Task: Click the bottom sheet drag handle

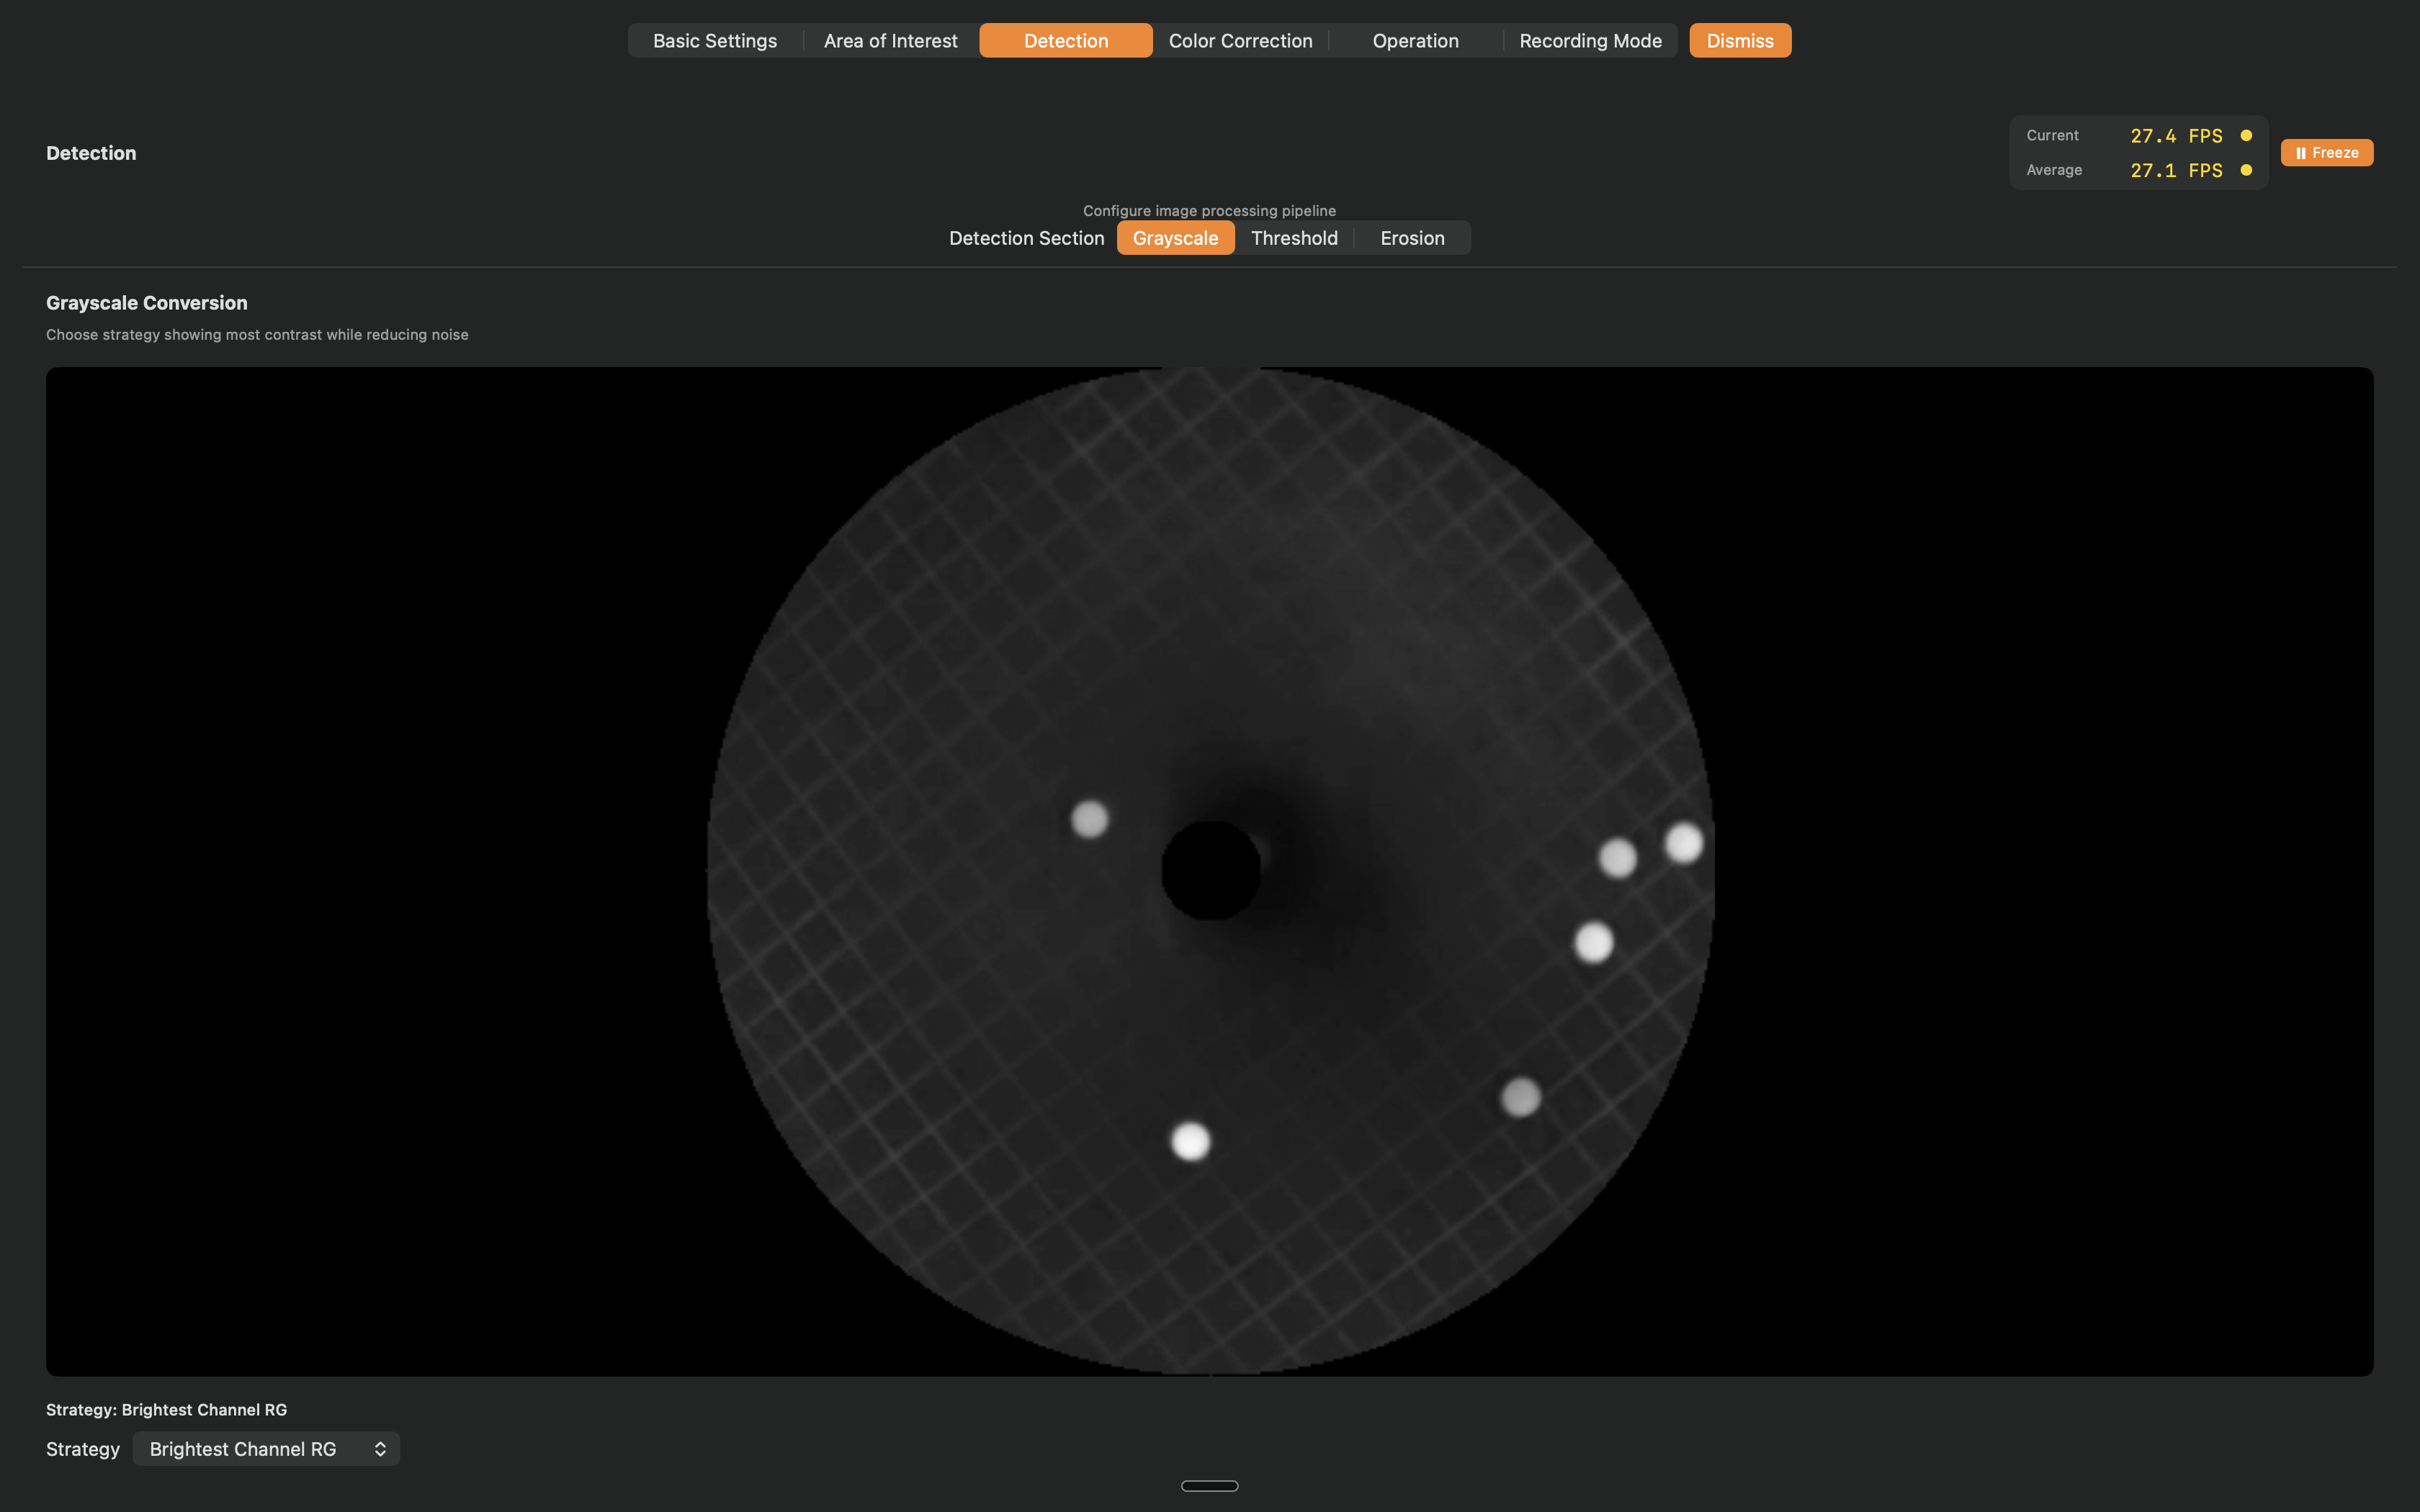Action: point(1209,1486)
